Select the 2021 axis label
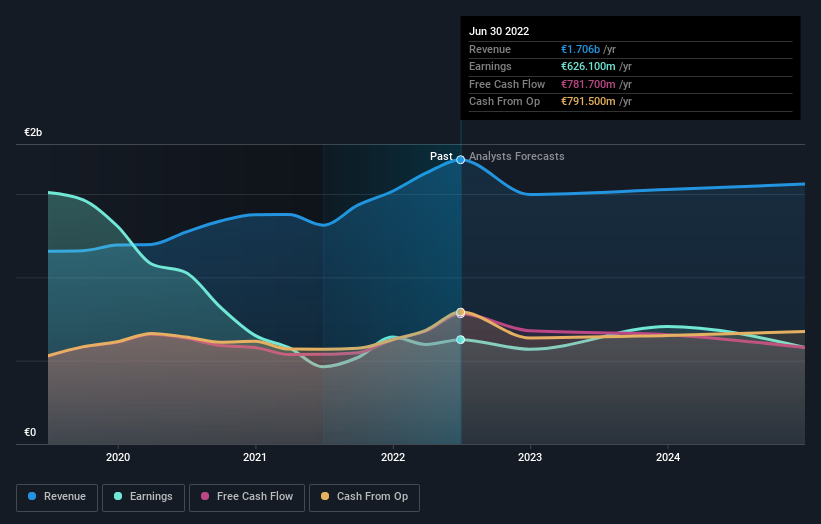This screenshot has height=524, width=821. click(255, 458)
